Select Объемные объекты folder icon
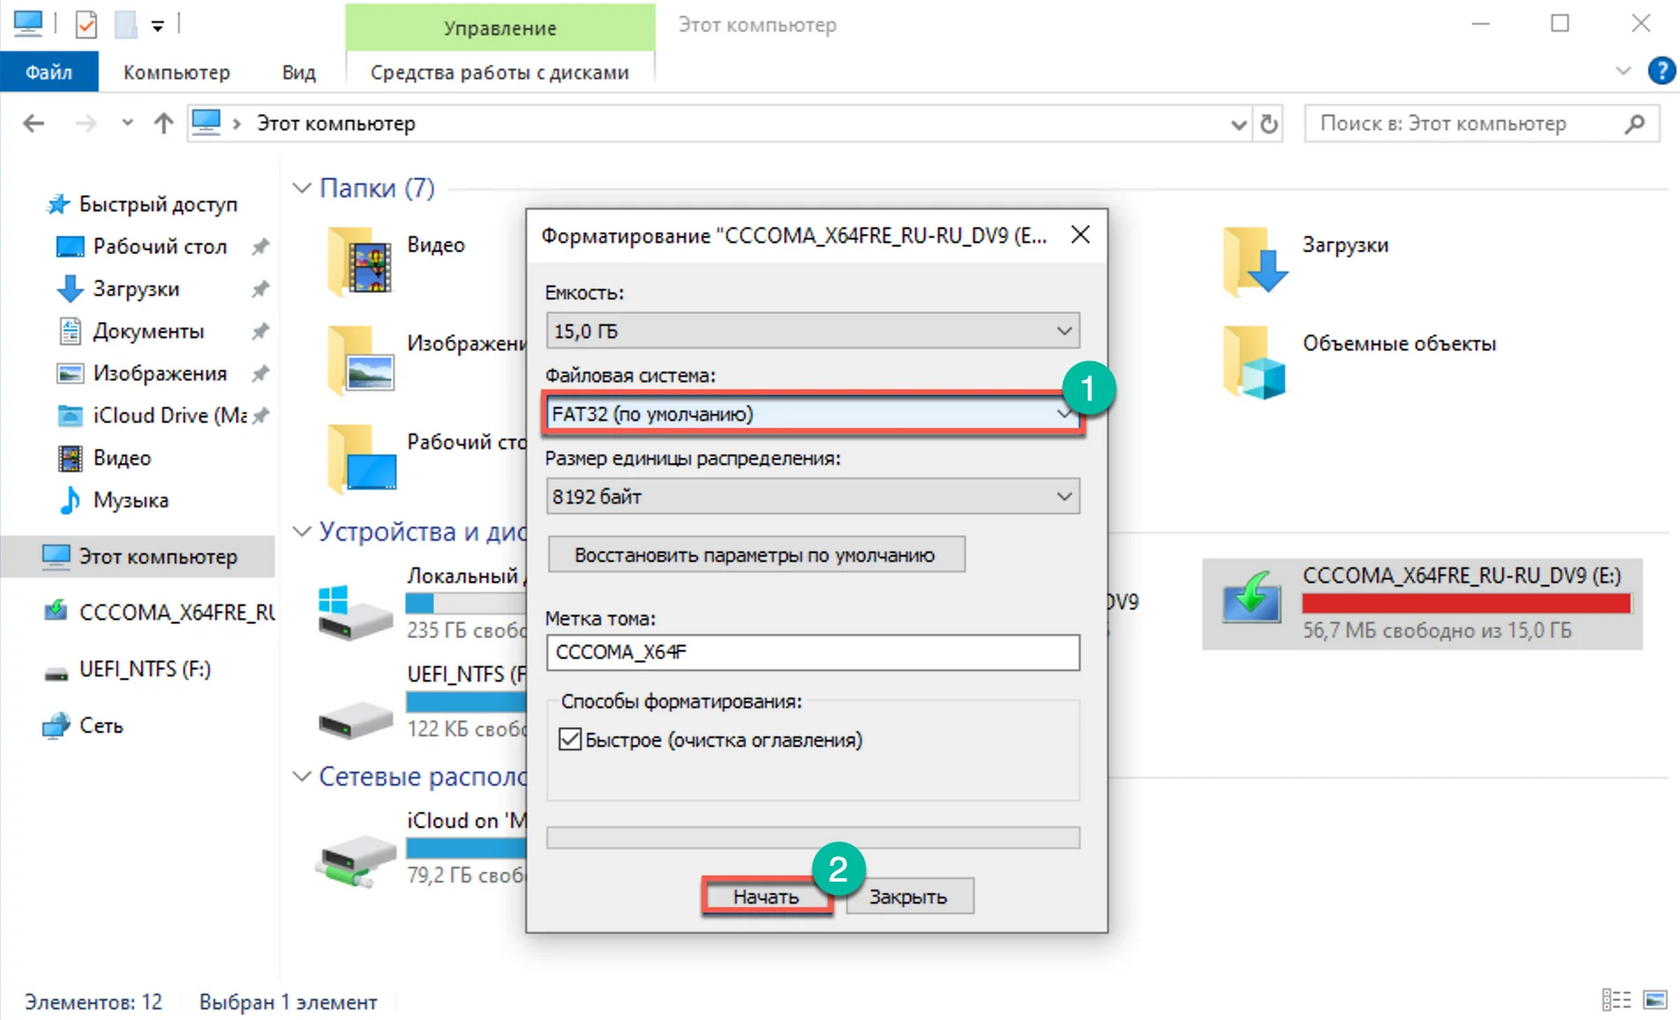 [1254, 361]
